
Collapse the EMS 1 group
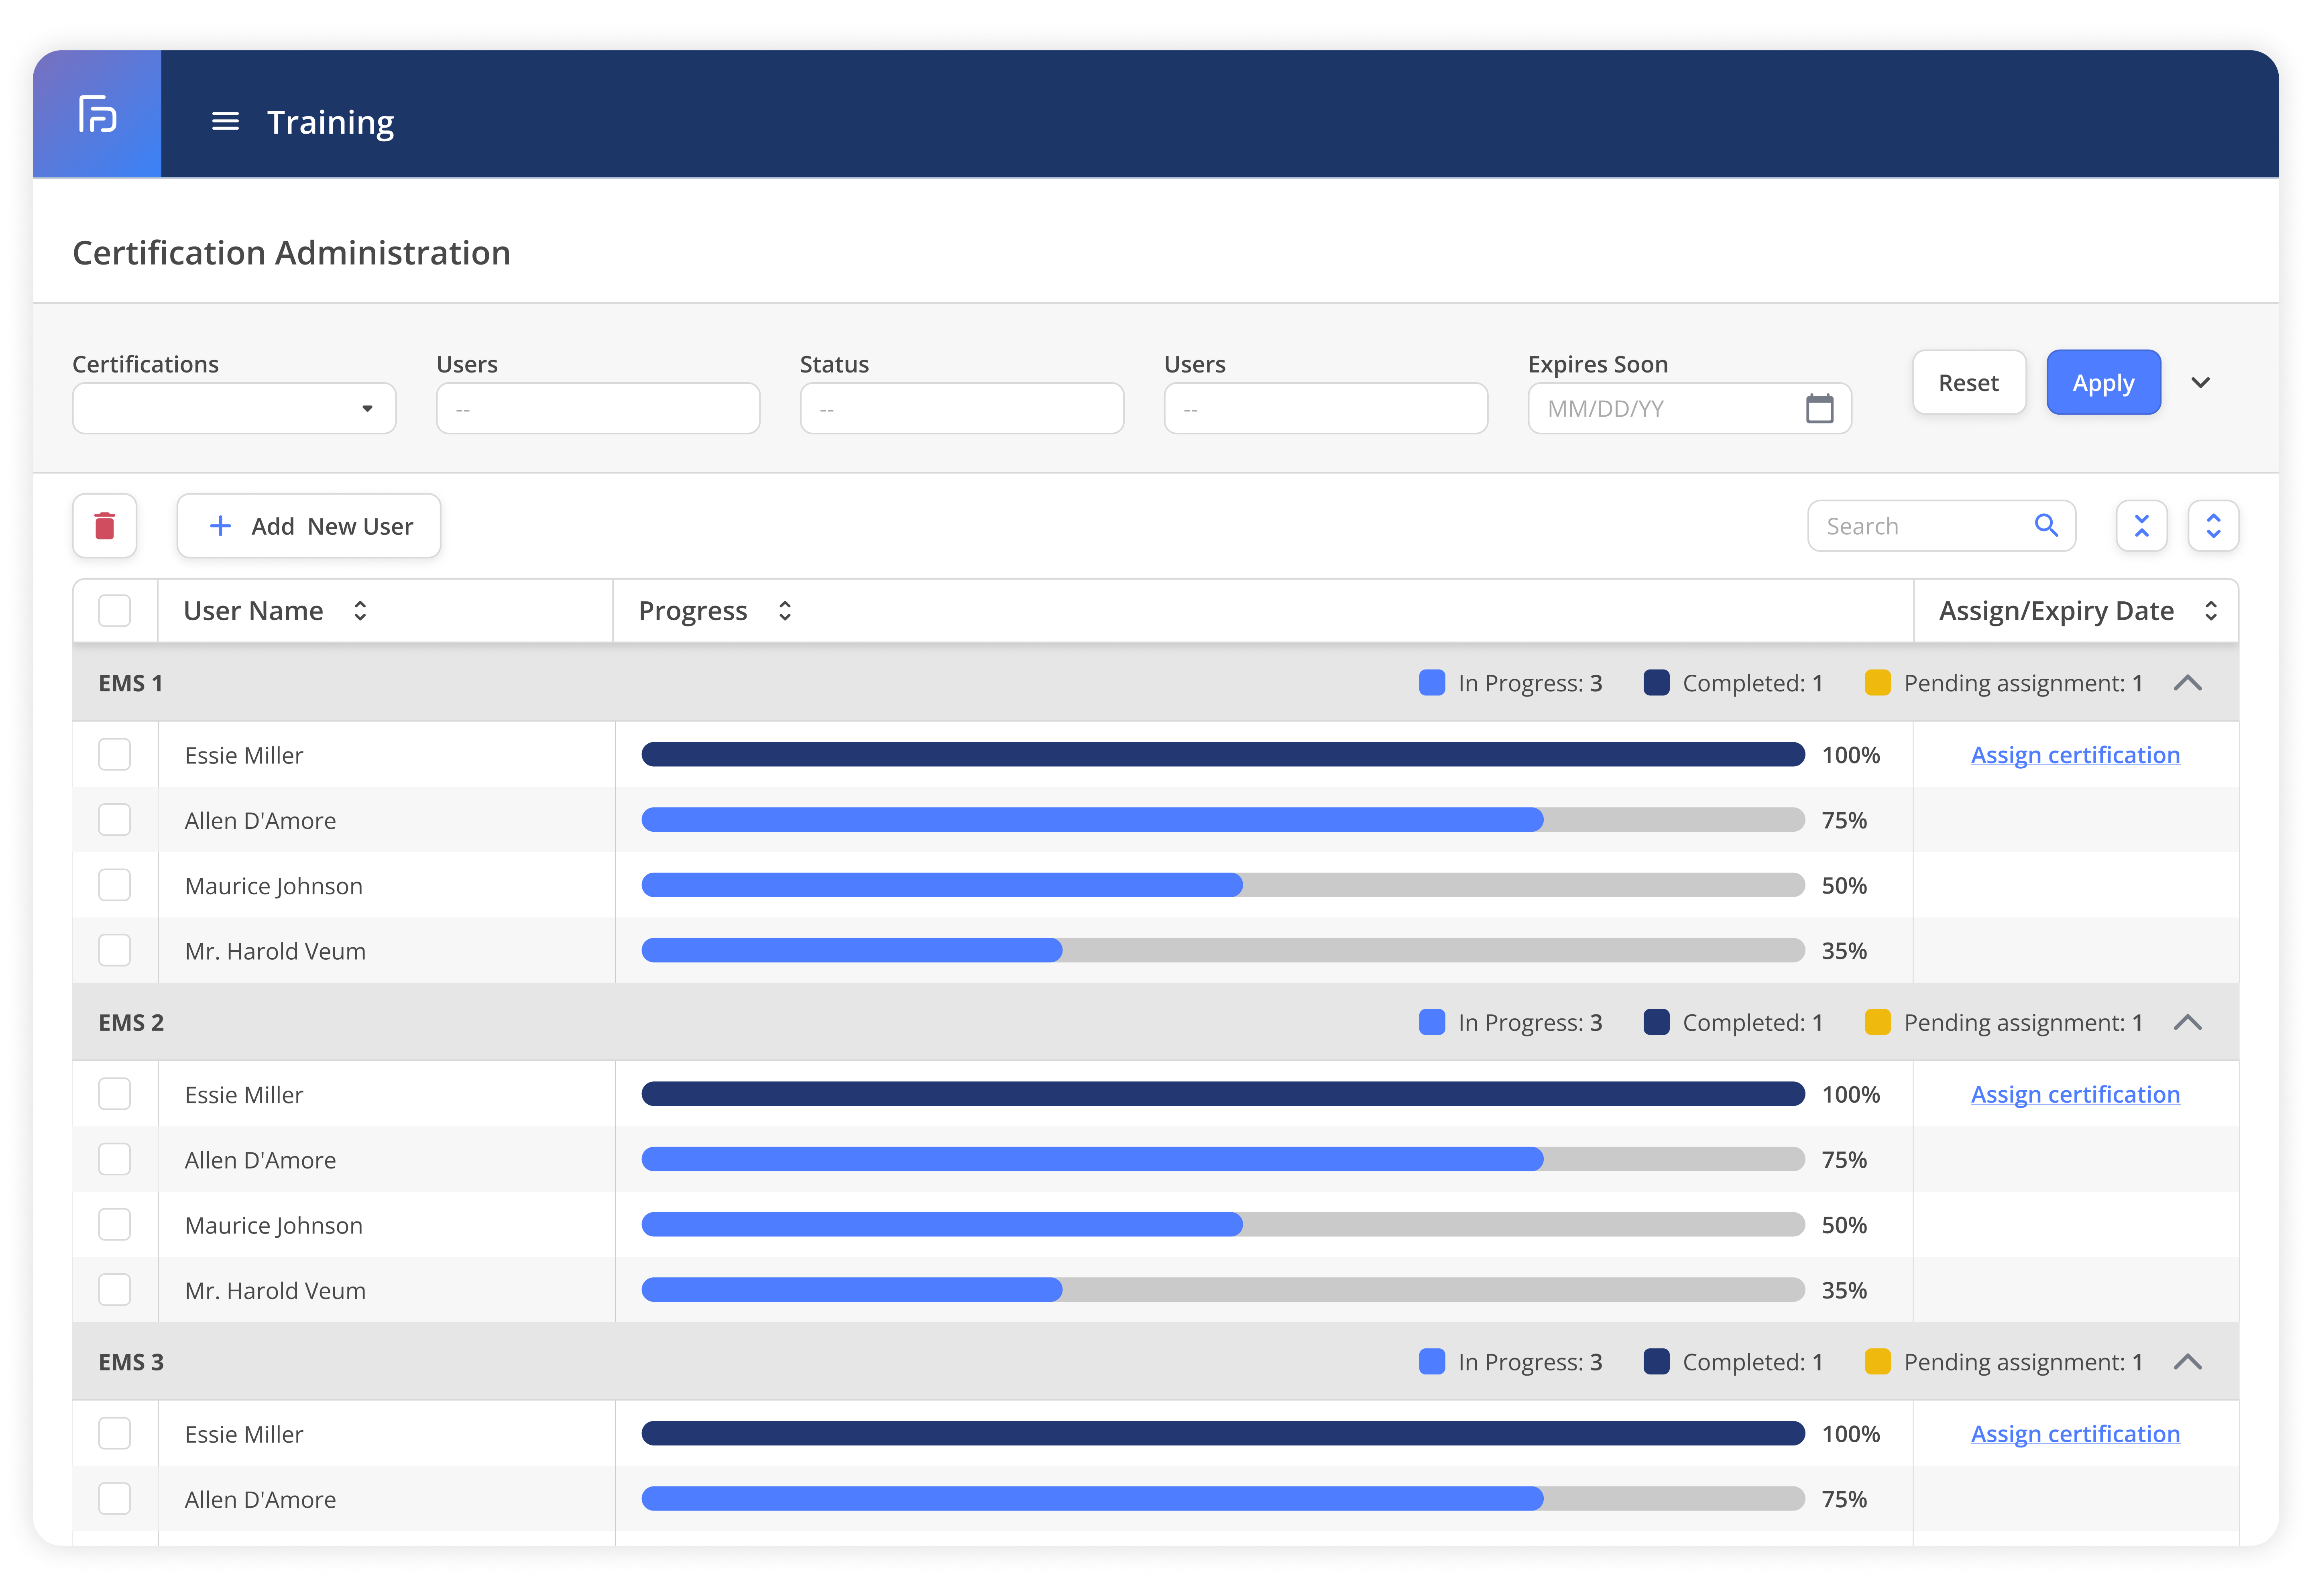click(x=2188, y=683)
